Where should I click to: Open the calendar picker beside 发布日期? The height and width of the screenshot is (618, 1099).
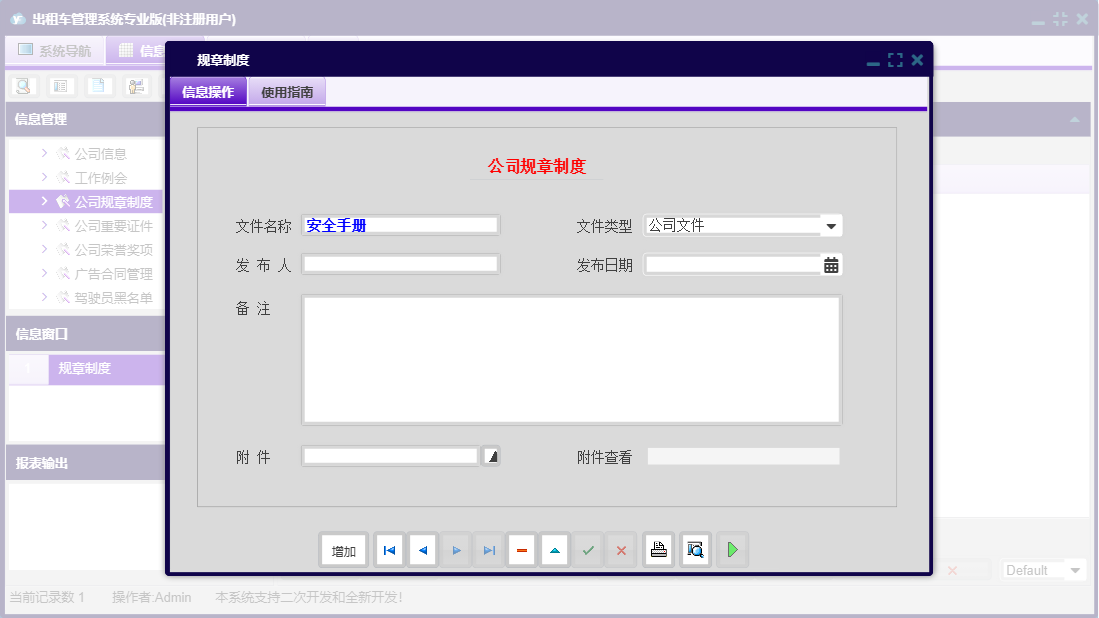(831, 264)
